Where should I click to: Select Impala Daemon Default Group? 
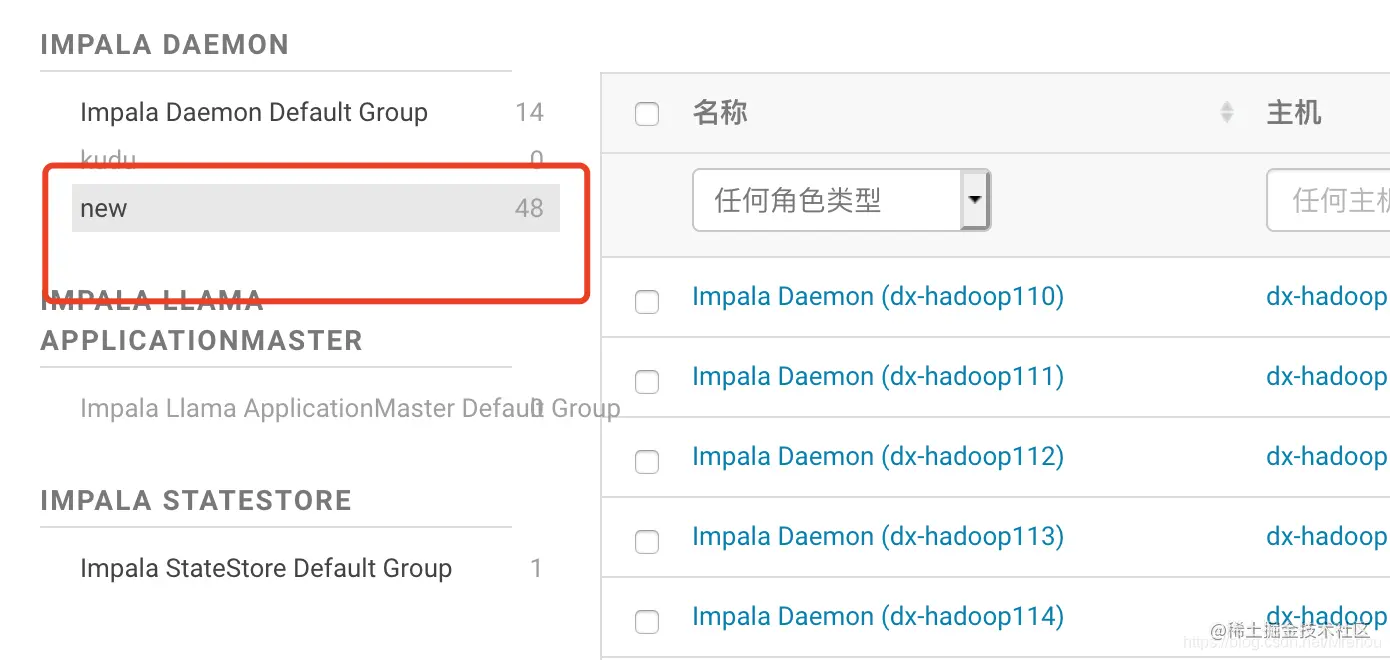click(254, 112)
